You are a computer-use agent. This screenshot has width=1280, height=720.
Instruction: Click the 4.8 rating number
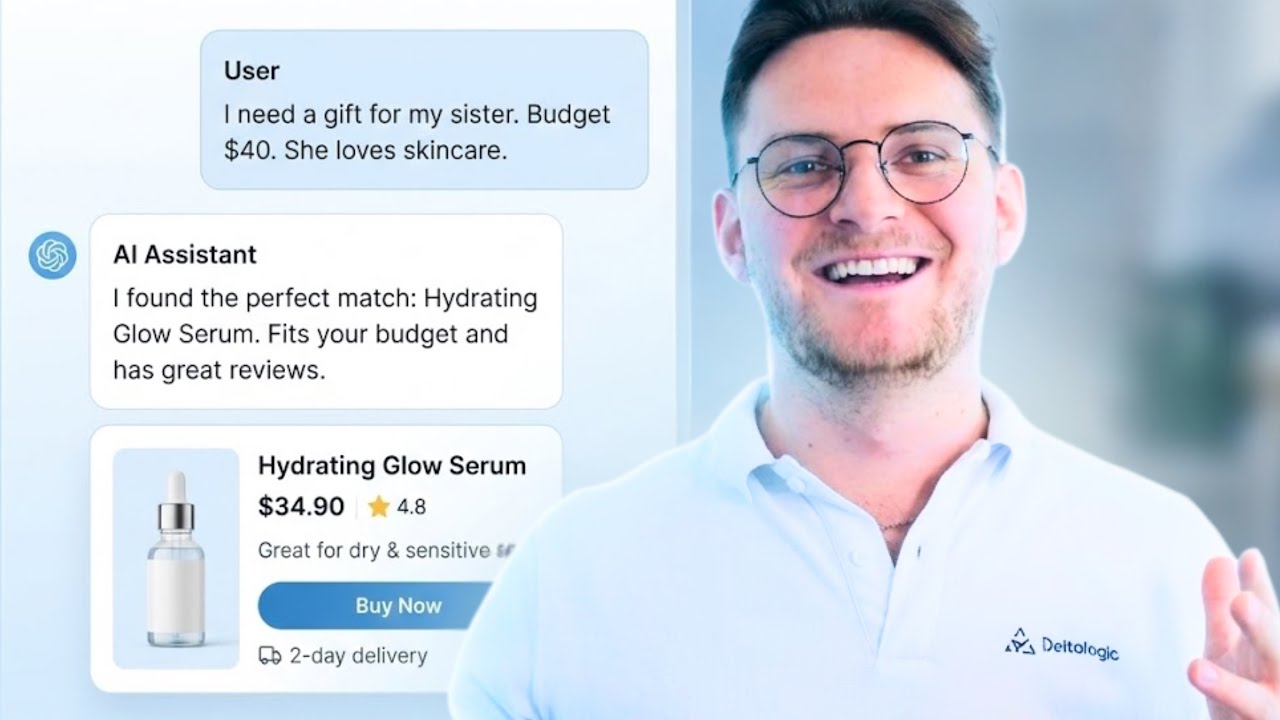(x=411, y=507)
